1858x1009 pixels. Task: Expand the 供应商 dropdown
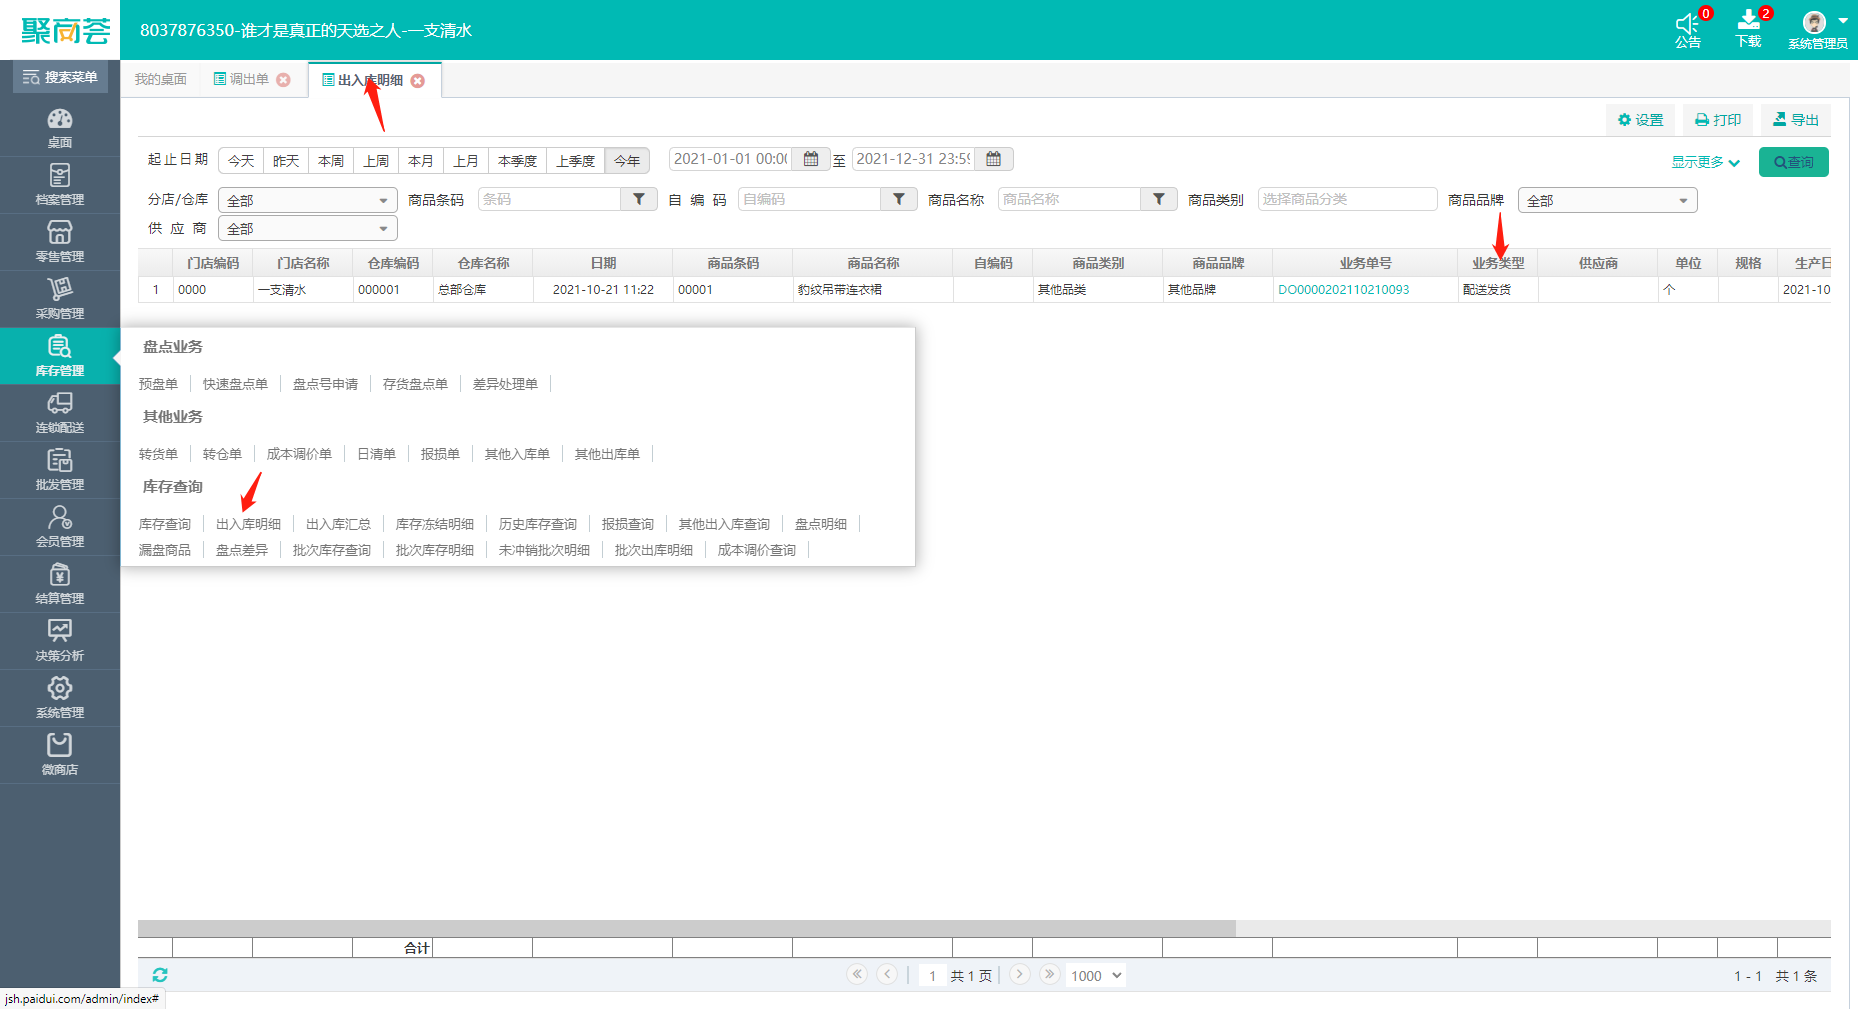click(x=308, y=228)
